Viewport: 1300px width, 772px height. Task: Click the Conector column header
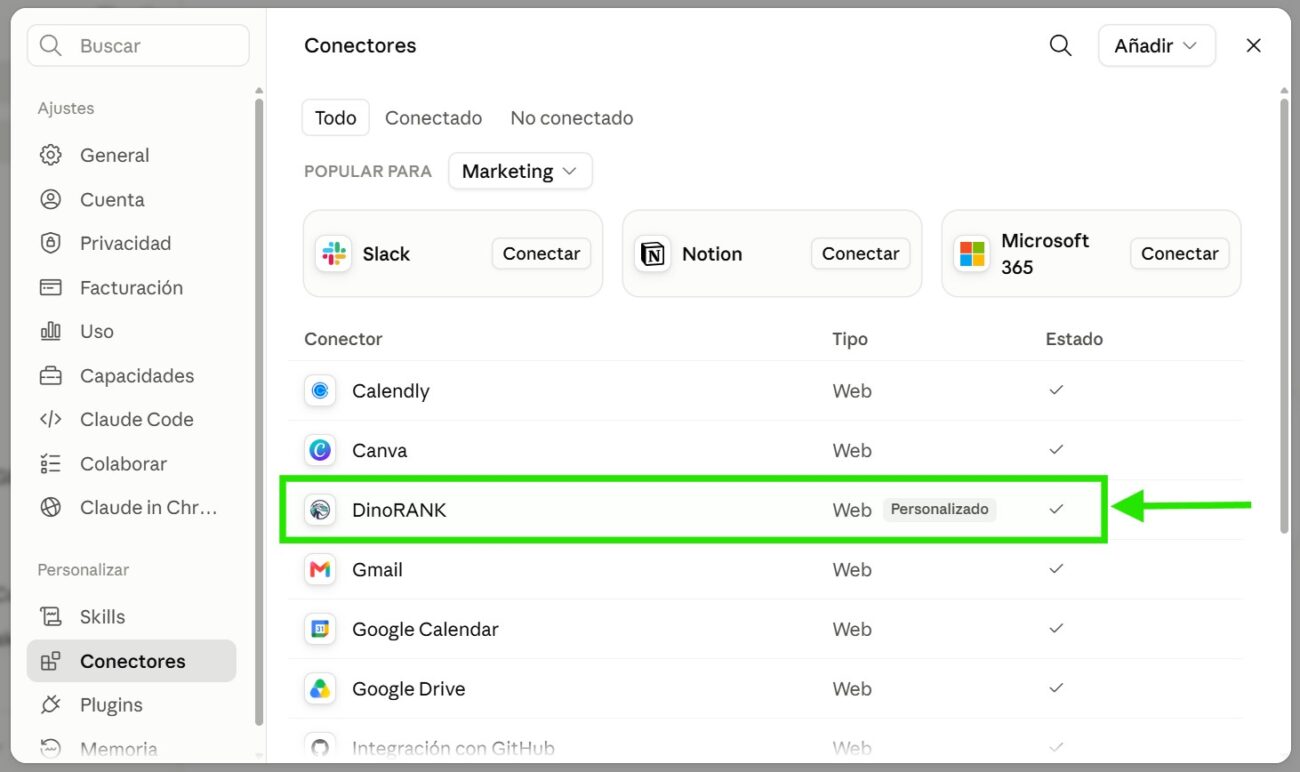[x=343, y=339]
